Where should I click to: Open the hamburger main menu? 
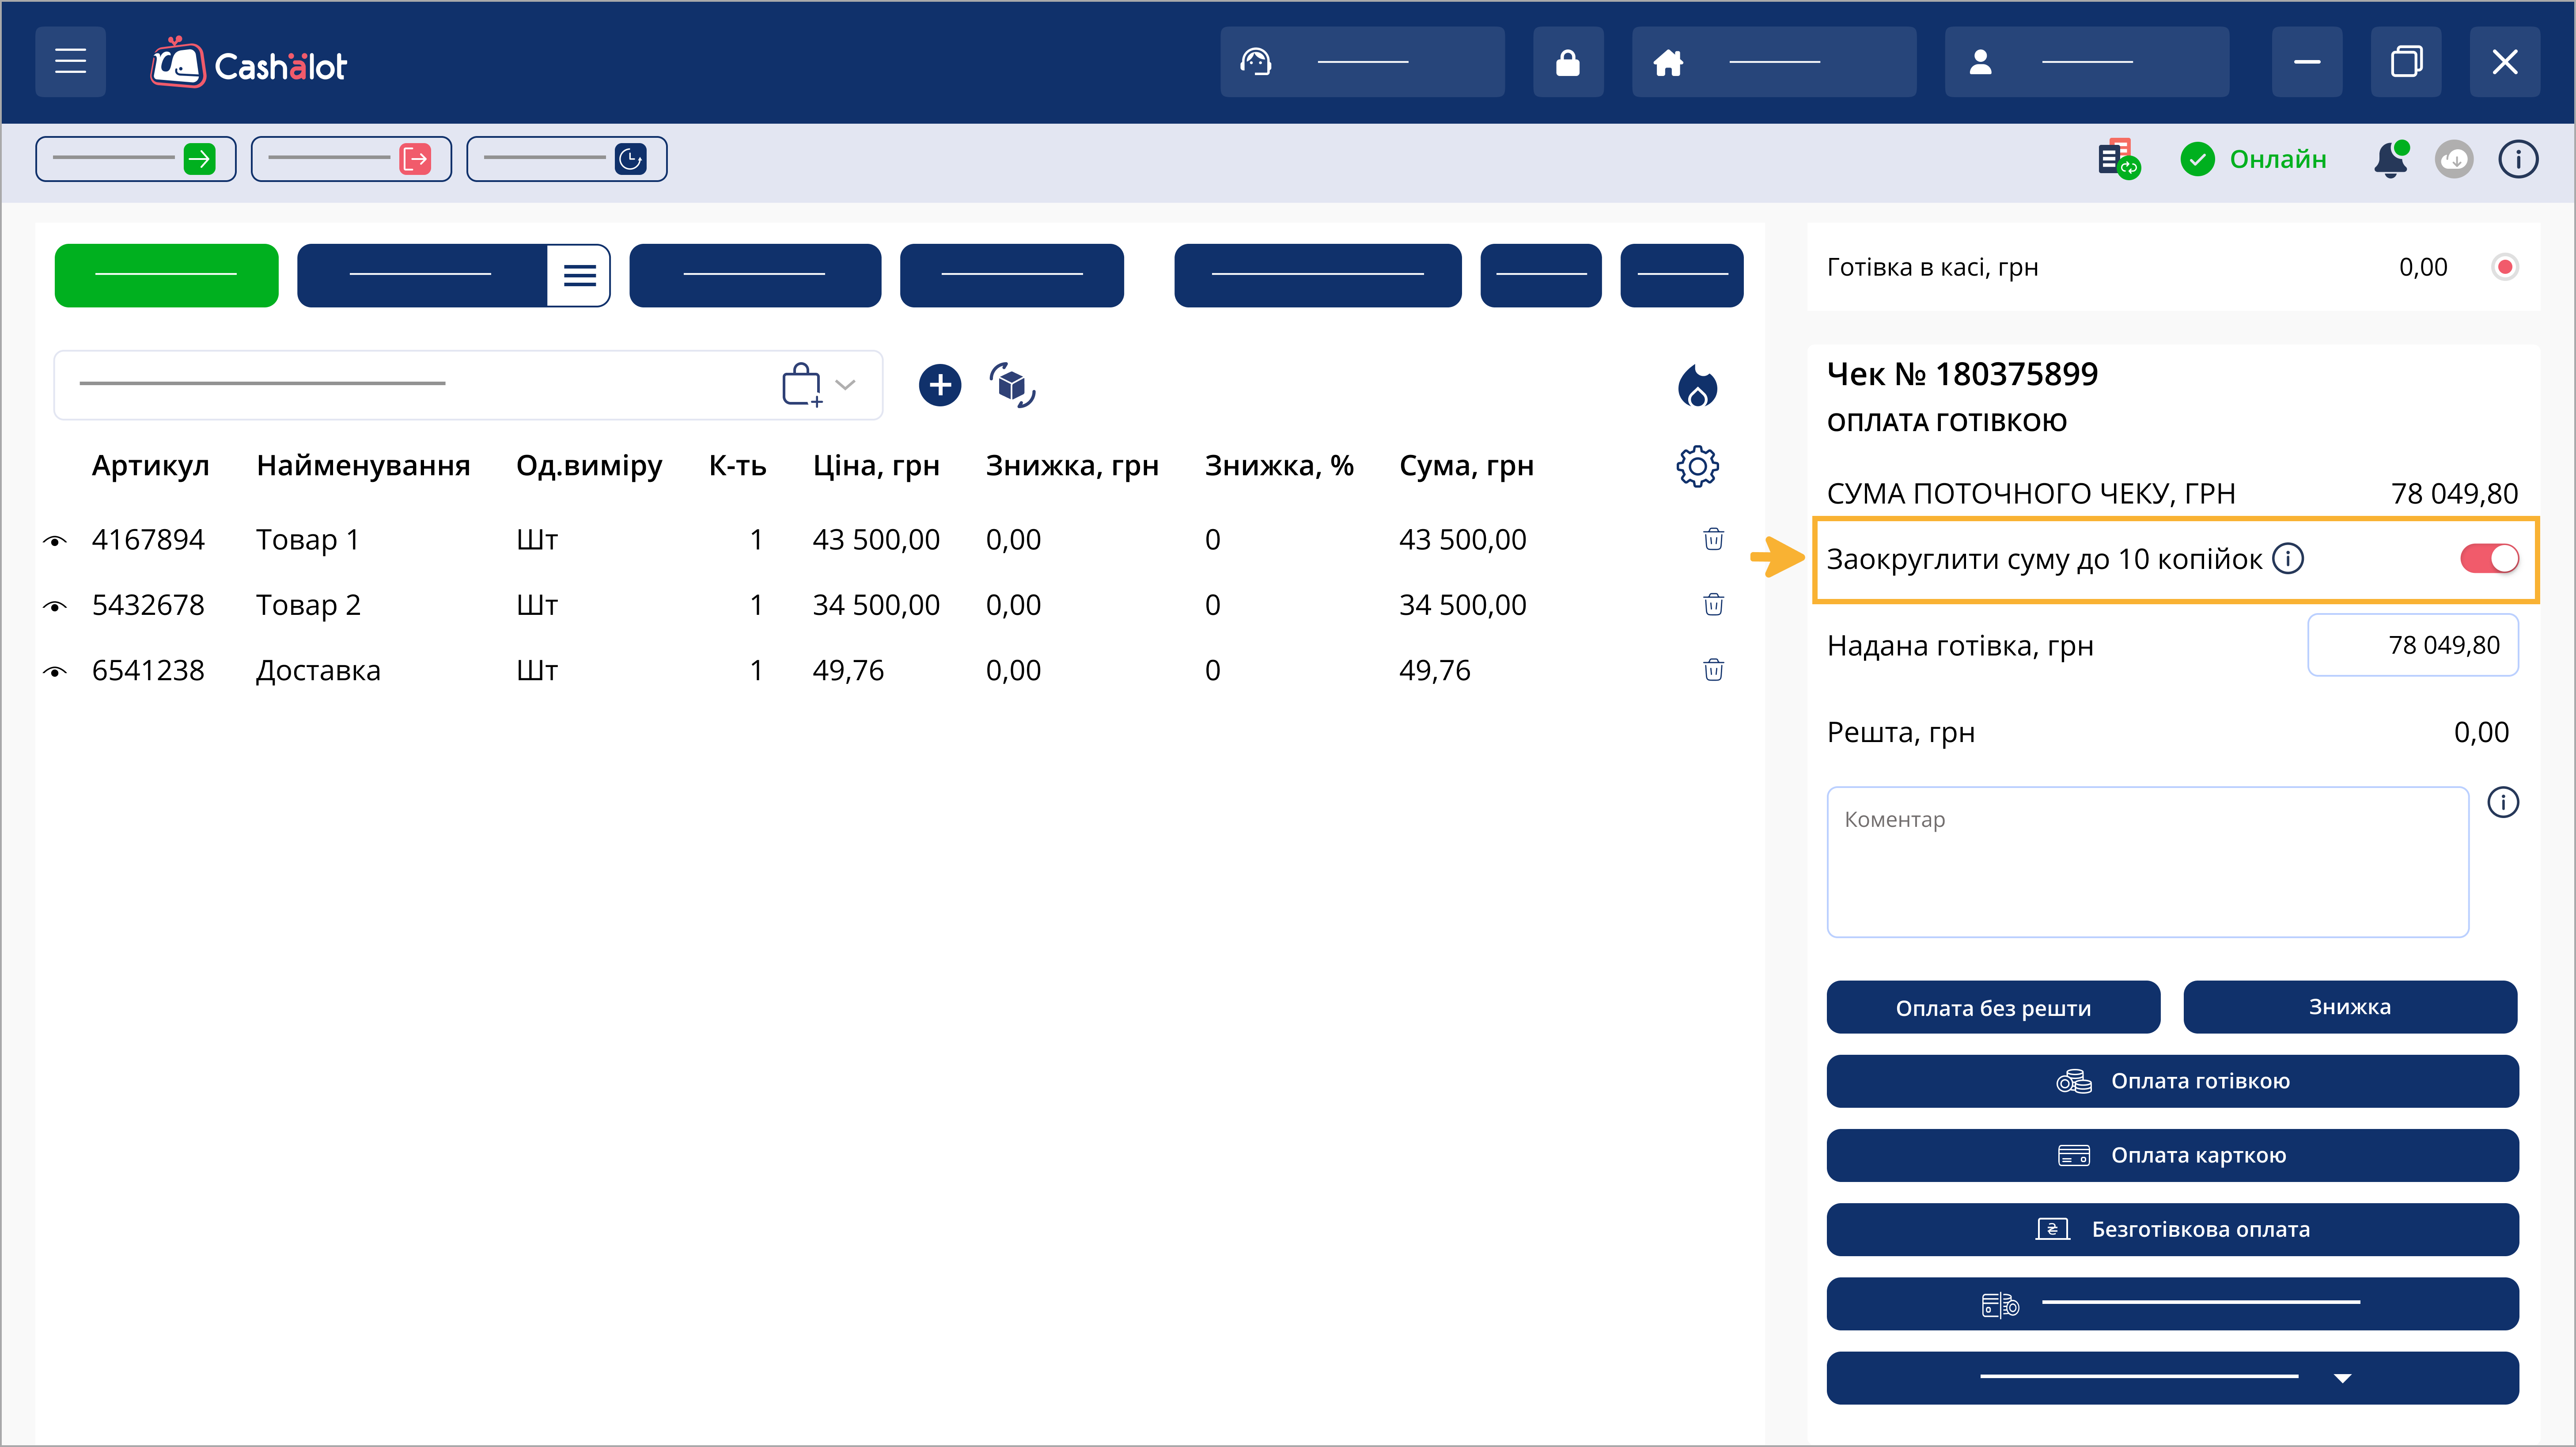70,62
